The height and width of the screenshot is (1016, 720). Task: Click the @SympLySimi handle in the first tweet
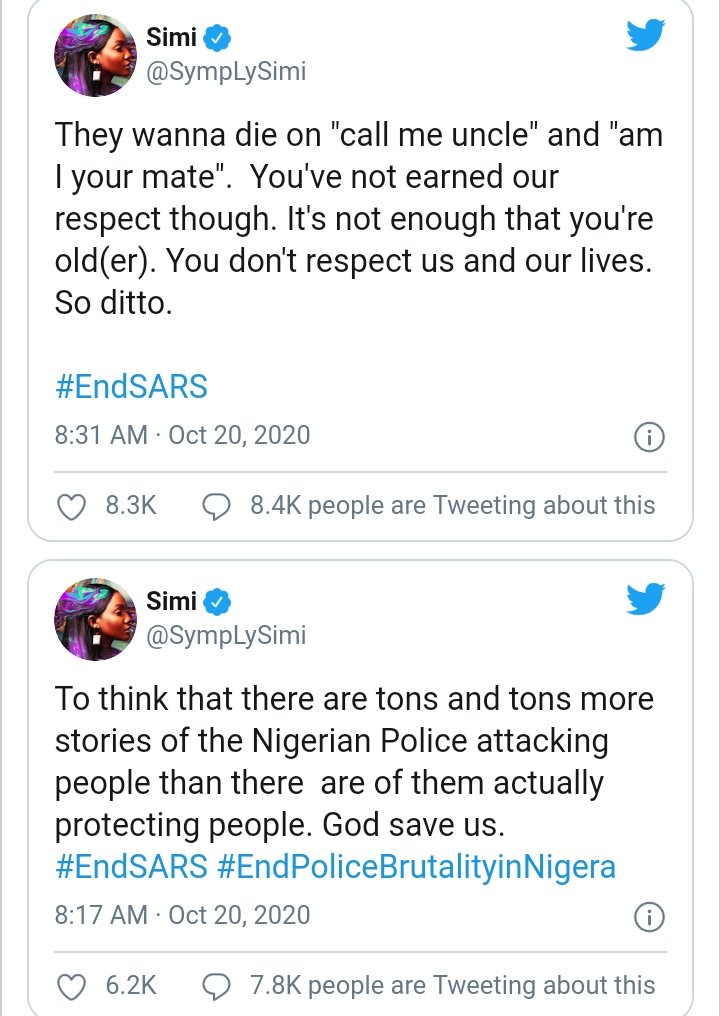click(226, 73)
